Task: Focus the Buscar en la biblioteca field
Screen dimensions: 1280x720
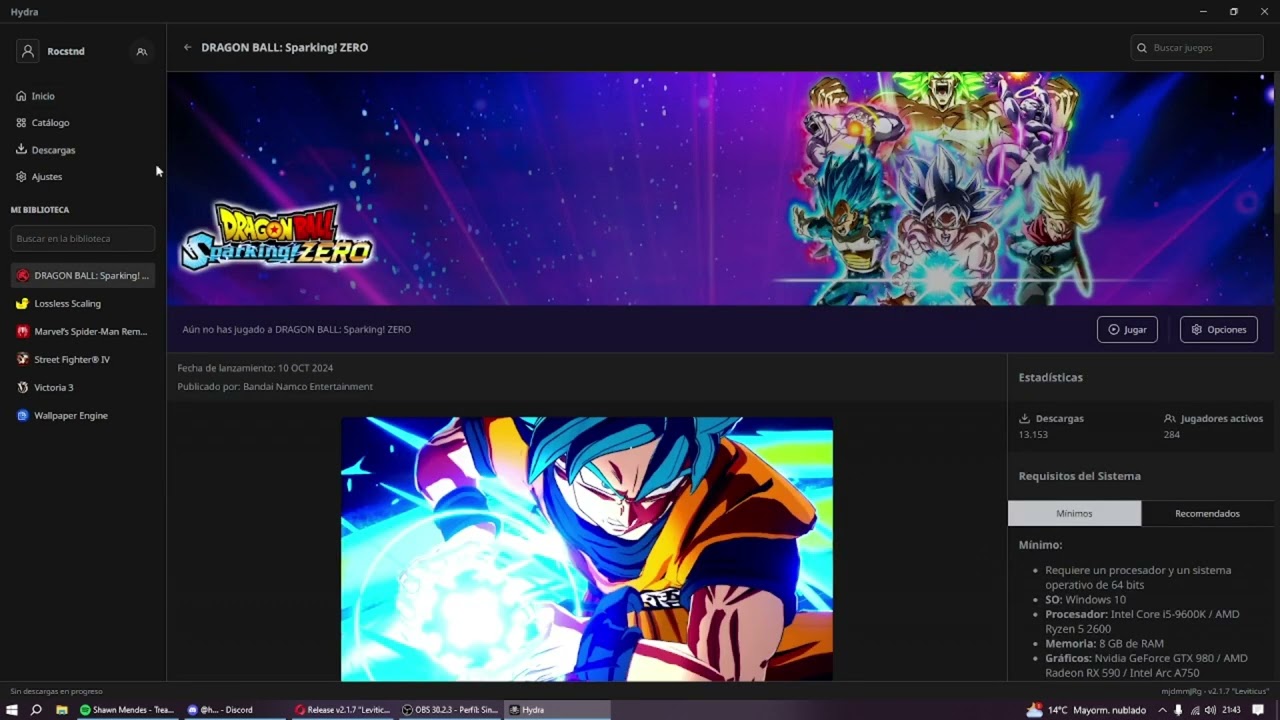Action: tap(83, 239)
